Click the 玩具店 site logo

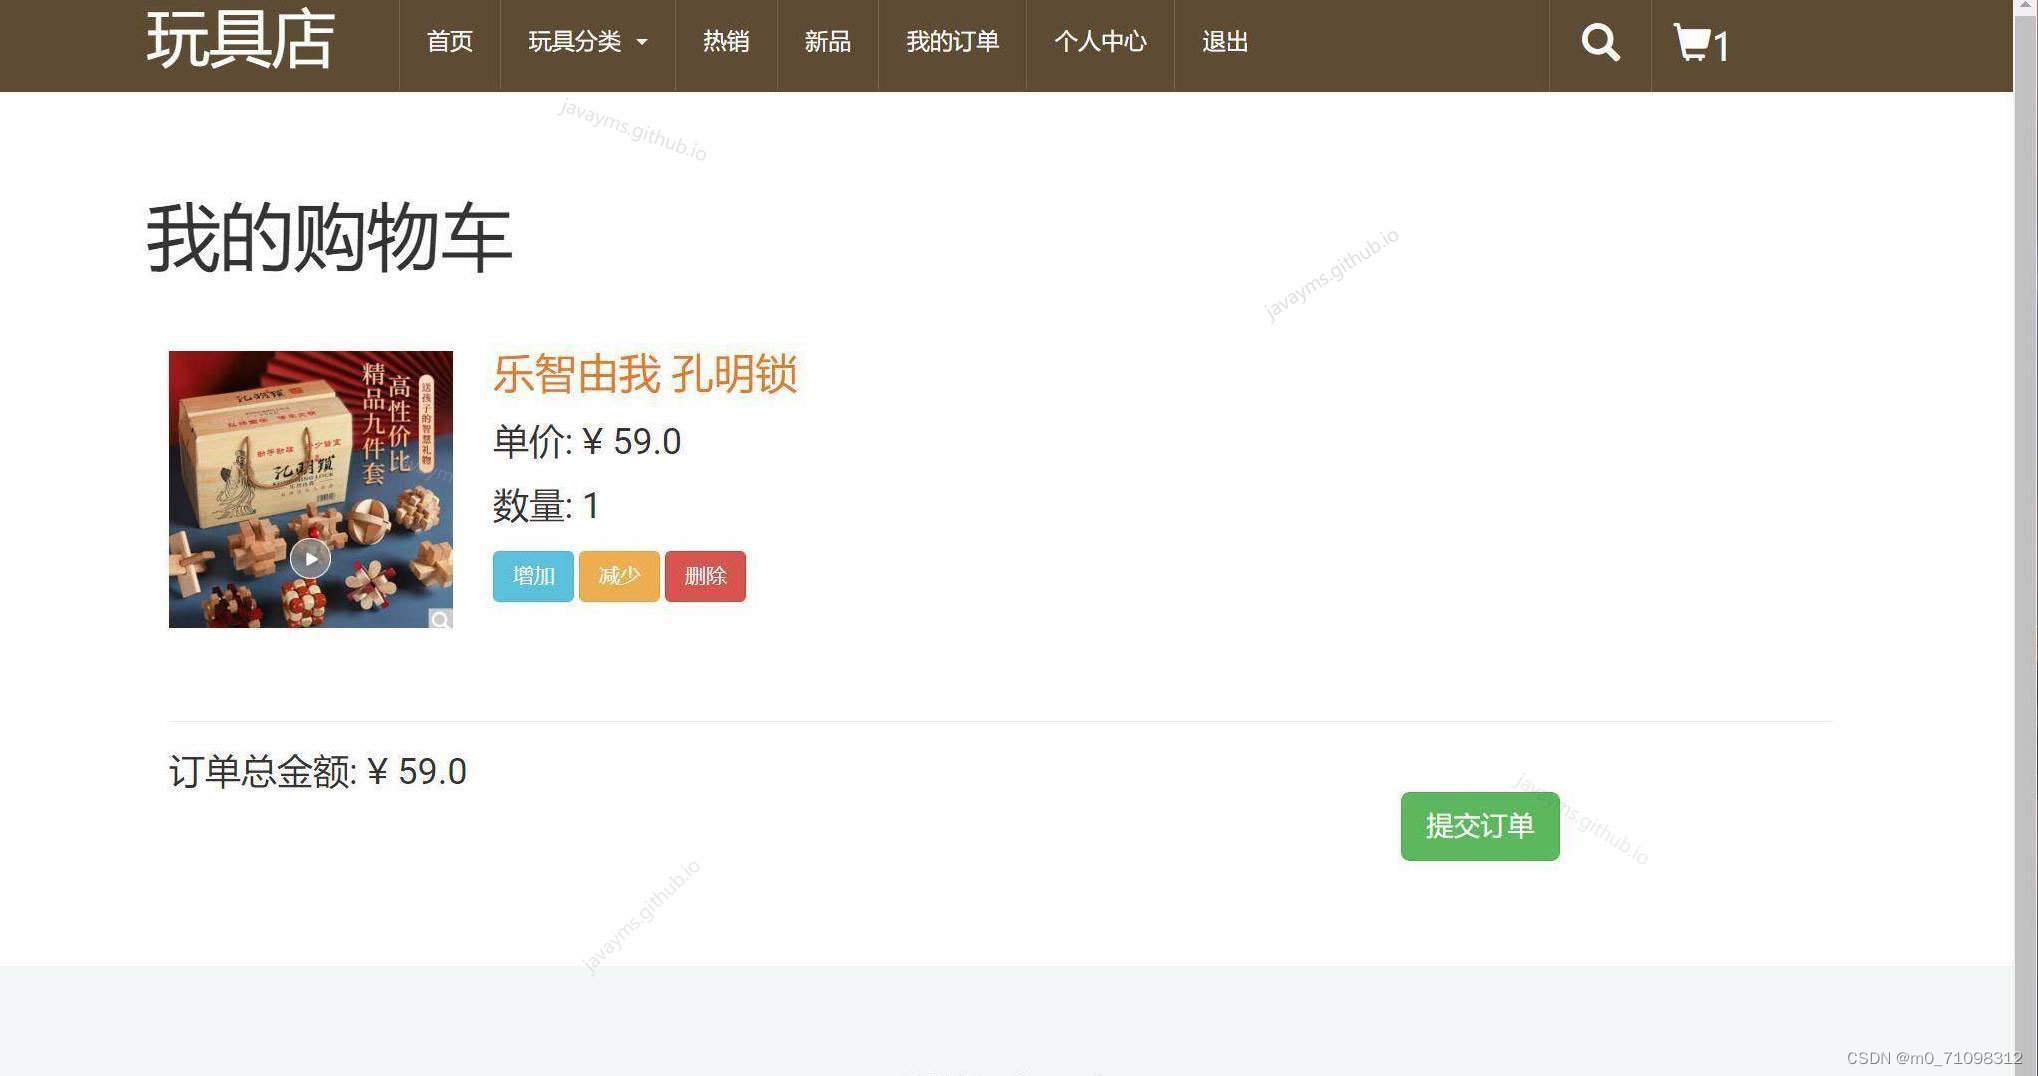[x=240, y=40]
